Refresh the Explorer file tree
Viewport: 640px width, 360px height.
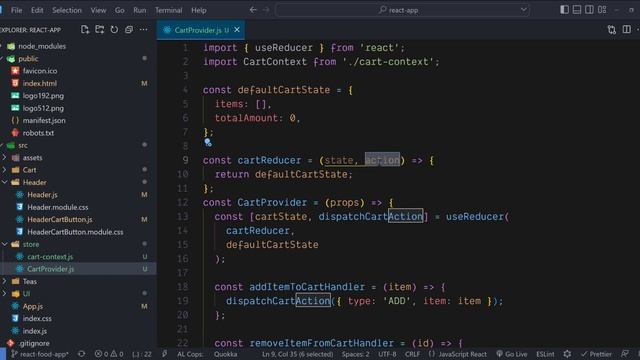(x=114, y=29)
